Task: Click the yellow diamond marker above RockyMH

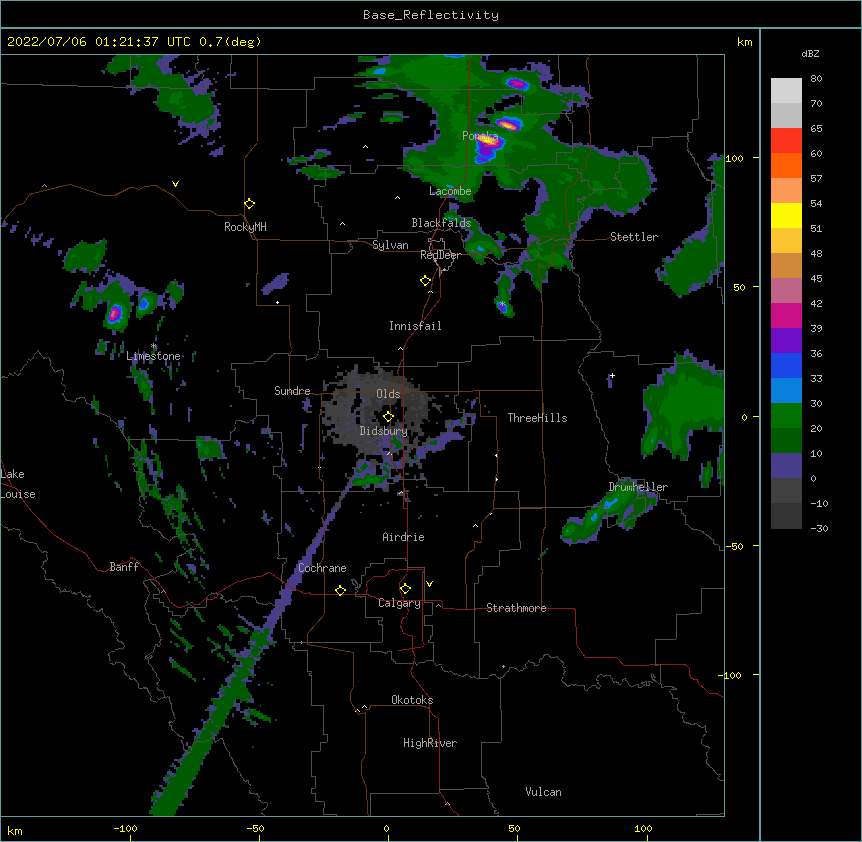Action: [249, 204]
